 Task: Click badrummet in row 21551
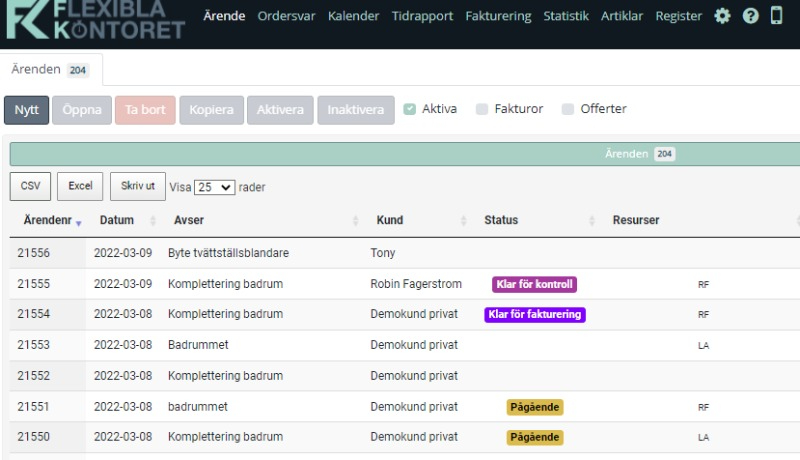198,407
